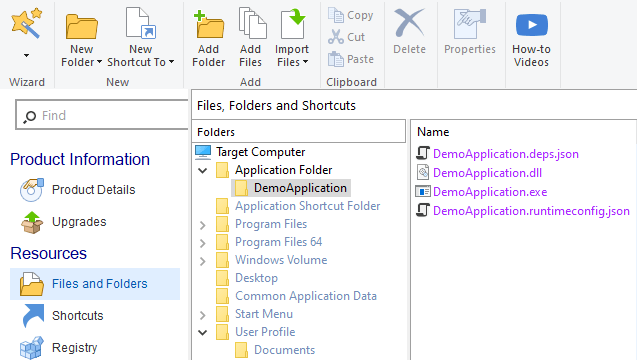Select User Profile folder
Image resolution: width=637 pixels, height=360 pixels.
point(265,332)
